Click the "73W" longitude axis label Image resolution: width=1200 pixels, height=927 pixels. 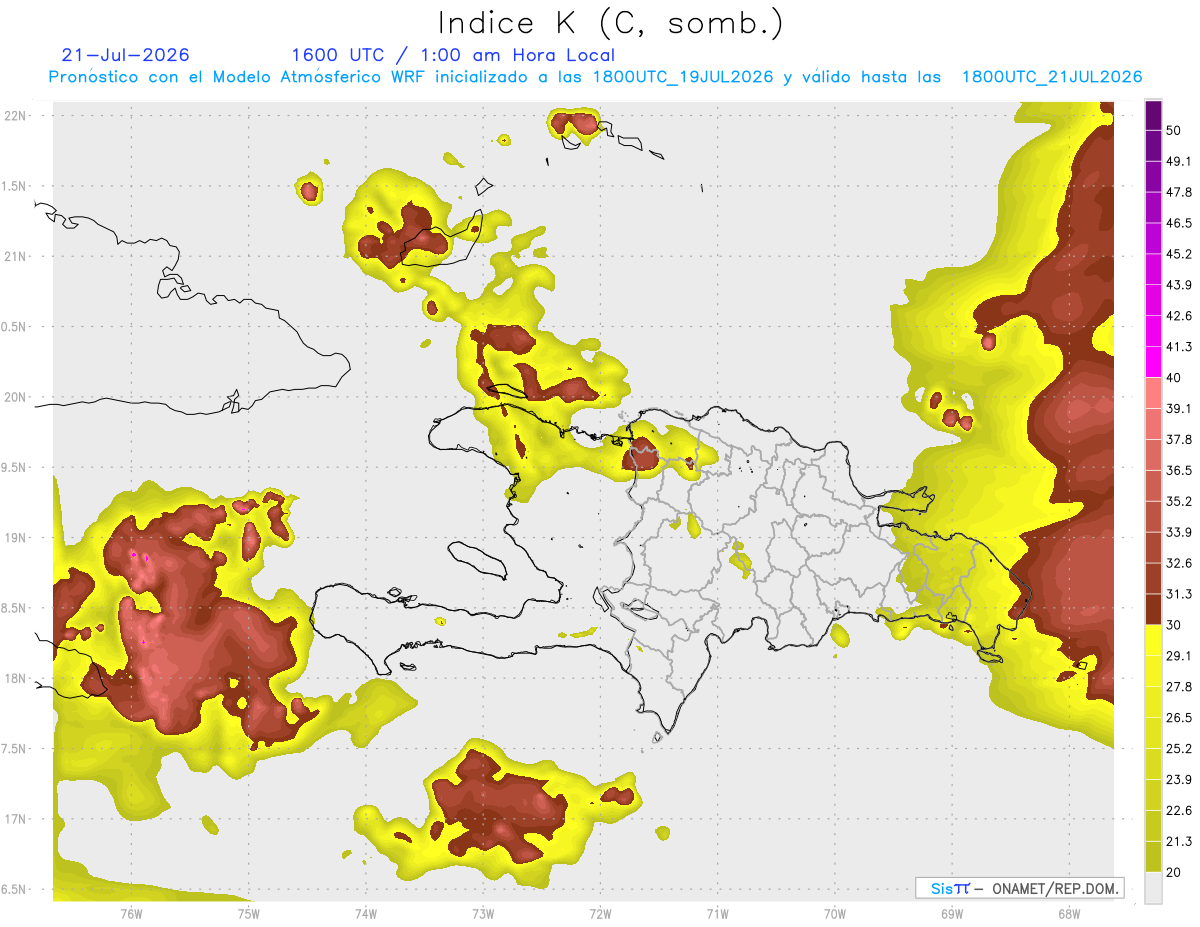[x=483, y=914]
